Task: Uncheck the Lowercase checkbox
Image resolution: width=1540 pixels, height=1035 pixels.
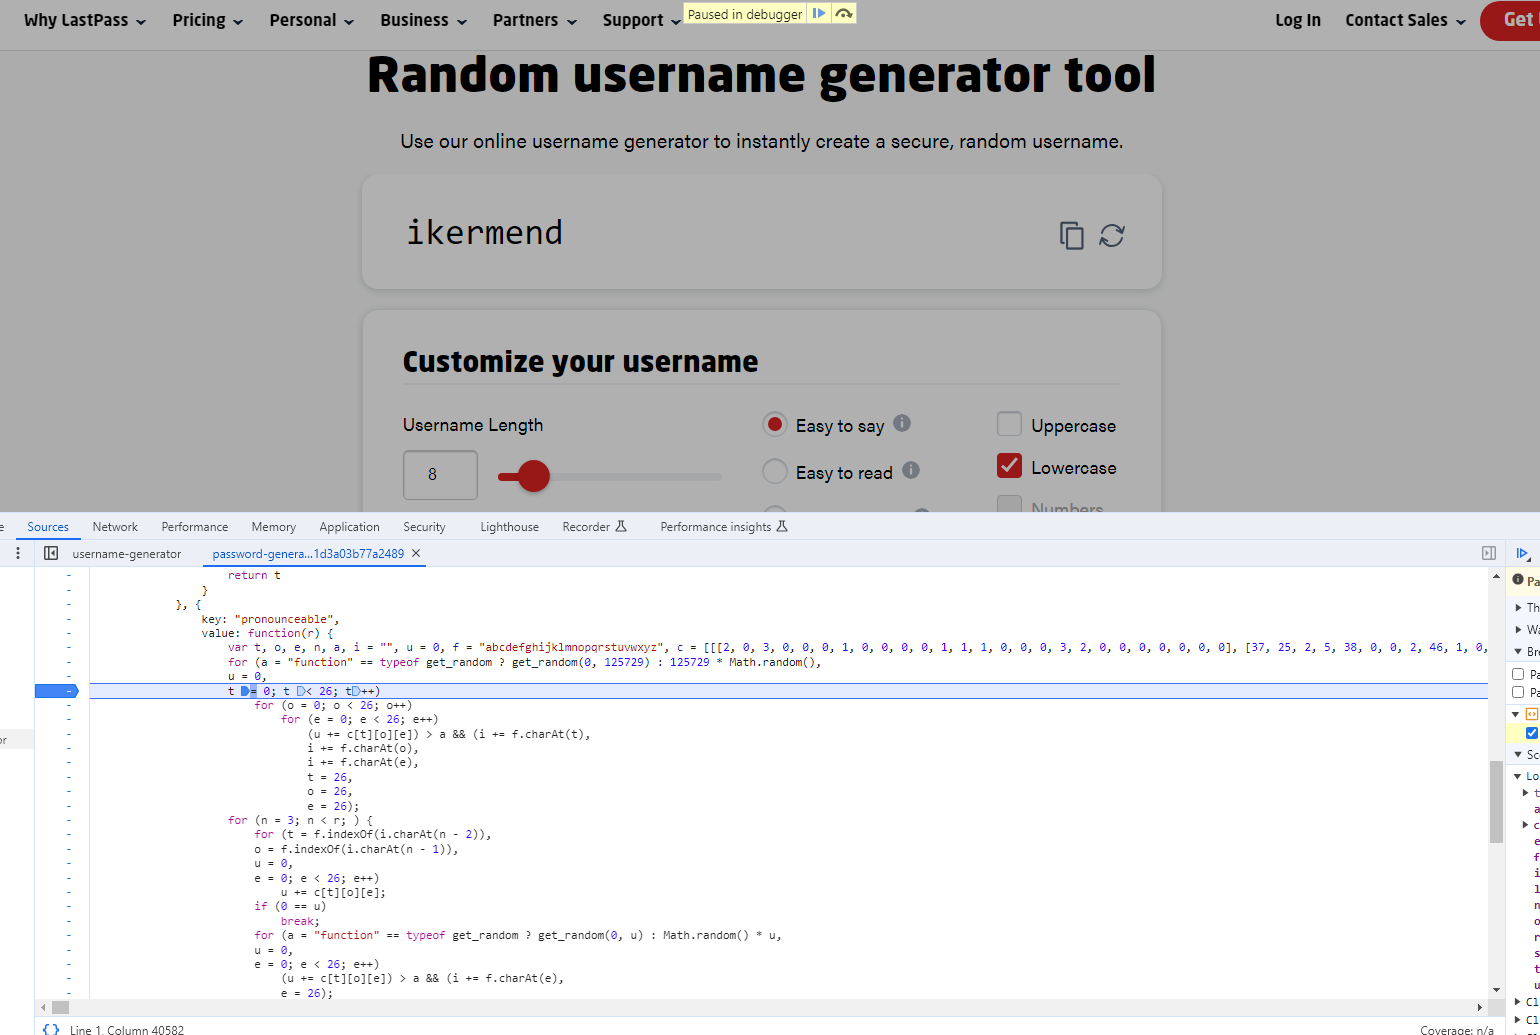Action: [x=1009, y=466]
